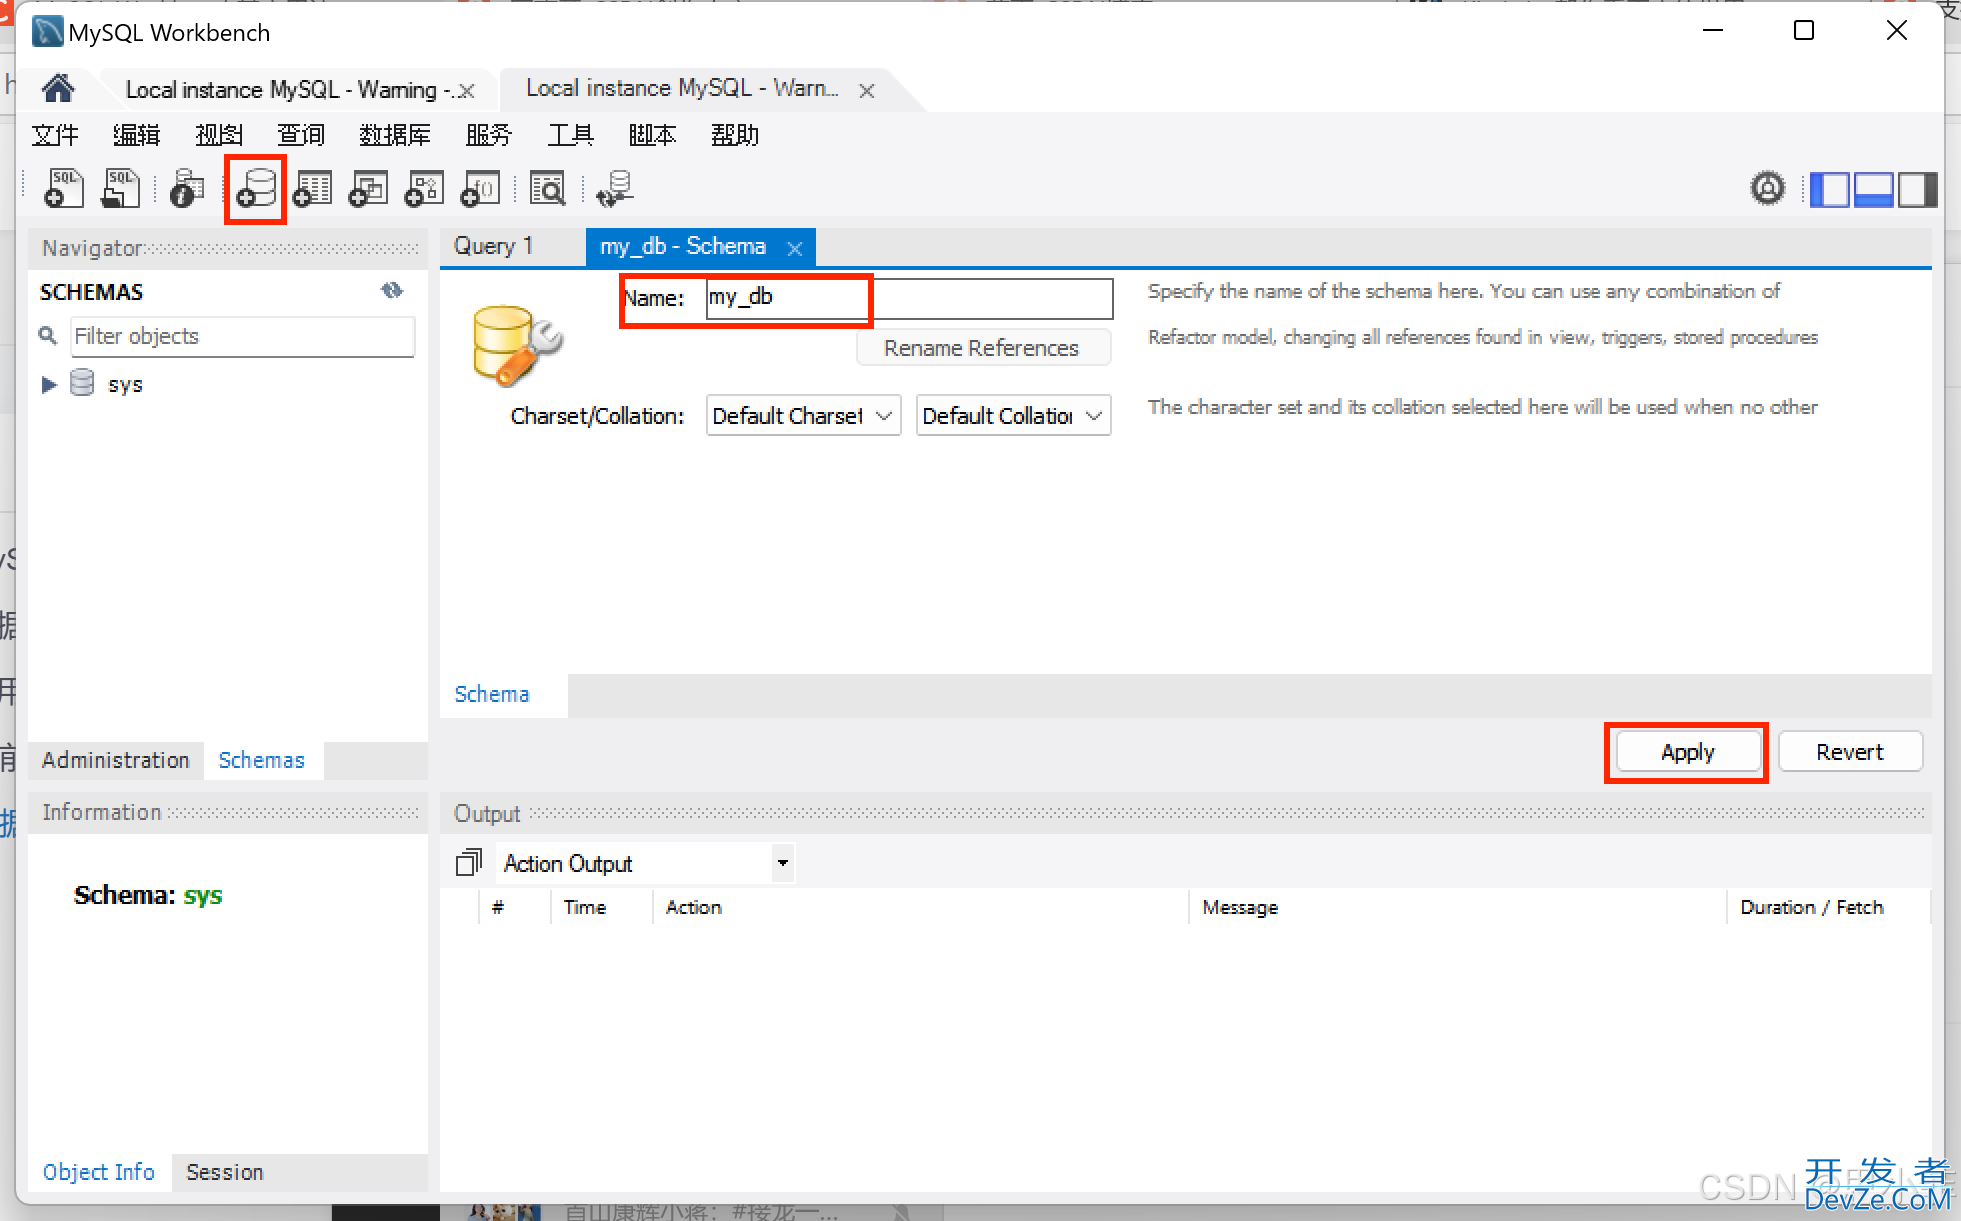Open the 帮助 menu
Viewport: 1961px width, 1221px height.
click(735, 135)
